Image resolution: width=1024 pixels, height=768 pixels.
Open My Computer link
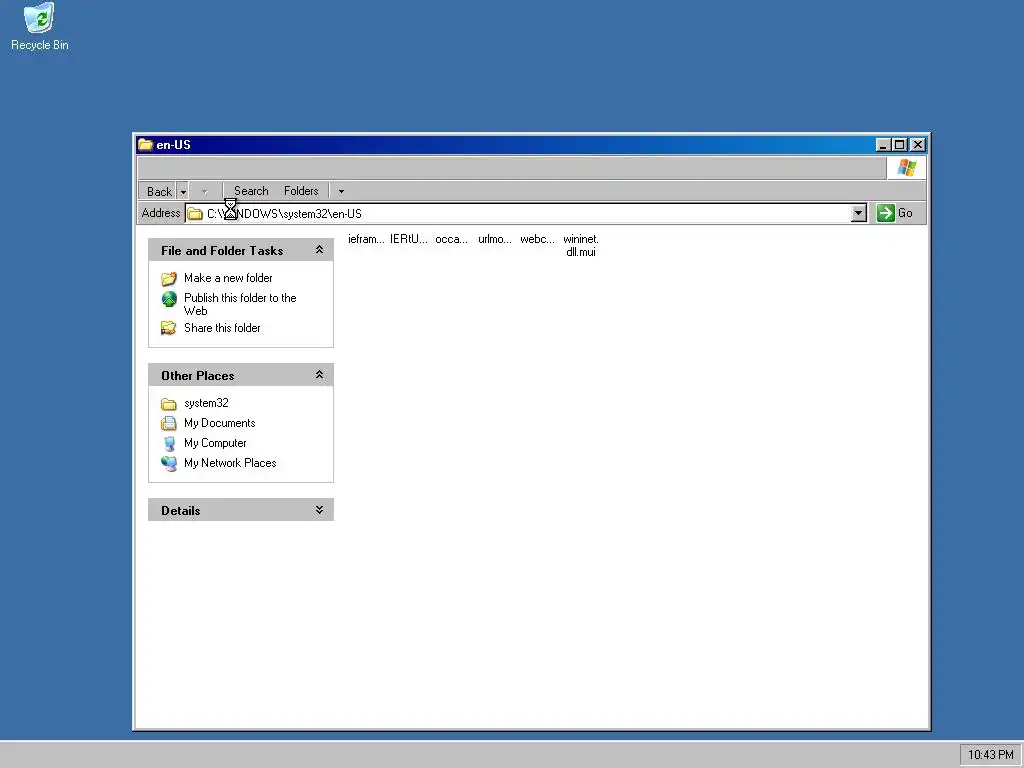tap(215, 443)
